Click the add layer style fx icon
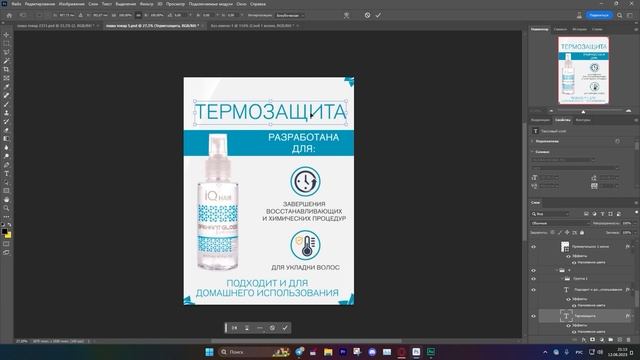The image size is (640, 360). [584, 340]
